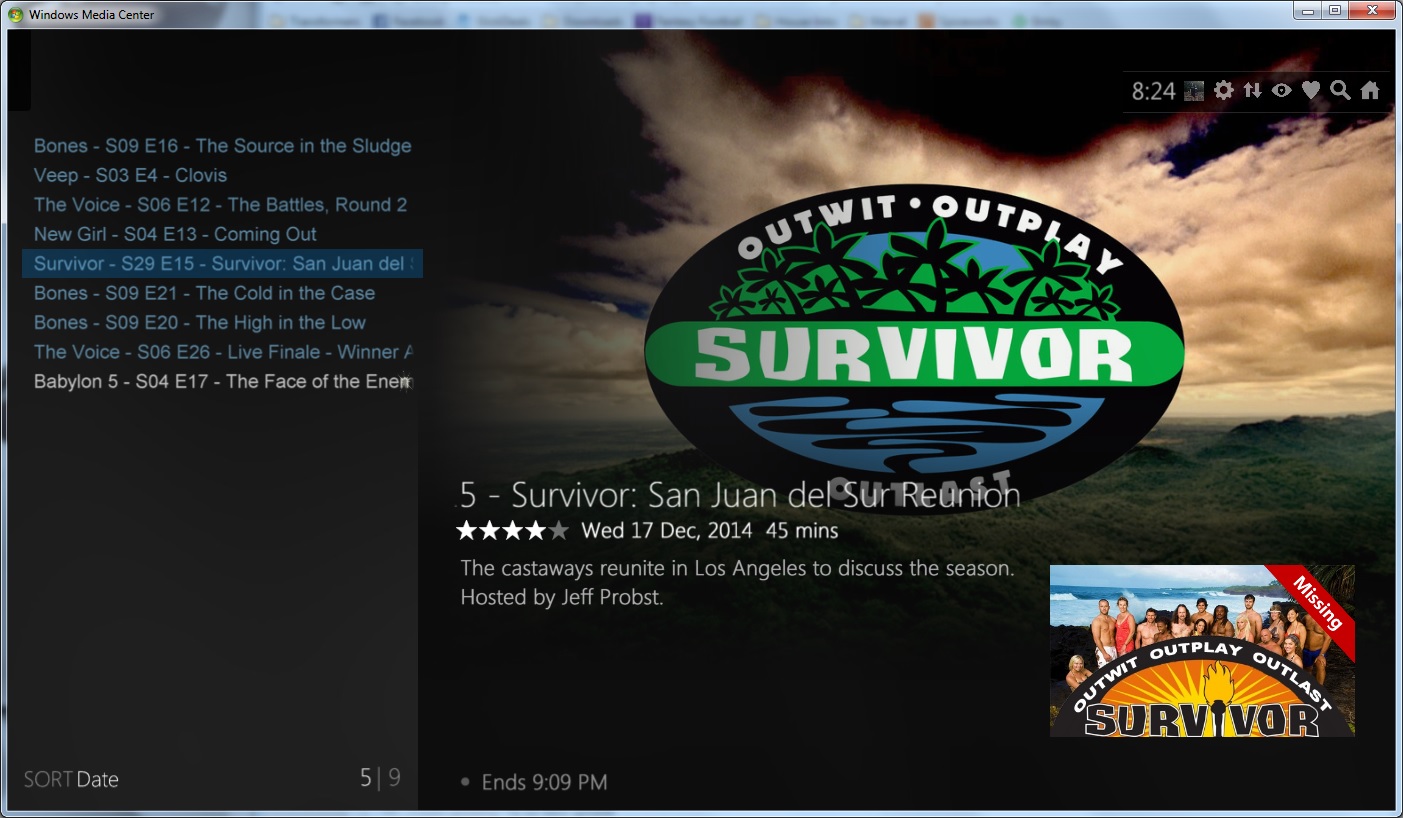The width and height of the screenshot is (1403, 818).
Task: Open the settings gear in the top bar
Action: pyautogui.click(x=1223, y=91)
